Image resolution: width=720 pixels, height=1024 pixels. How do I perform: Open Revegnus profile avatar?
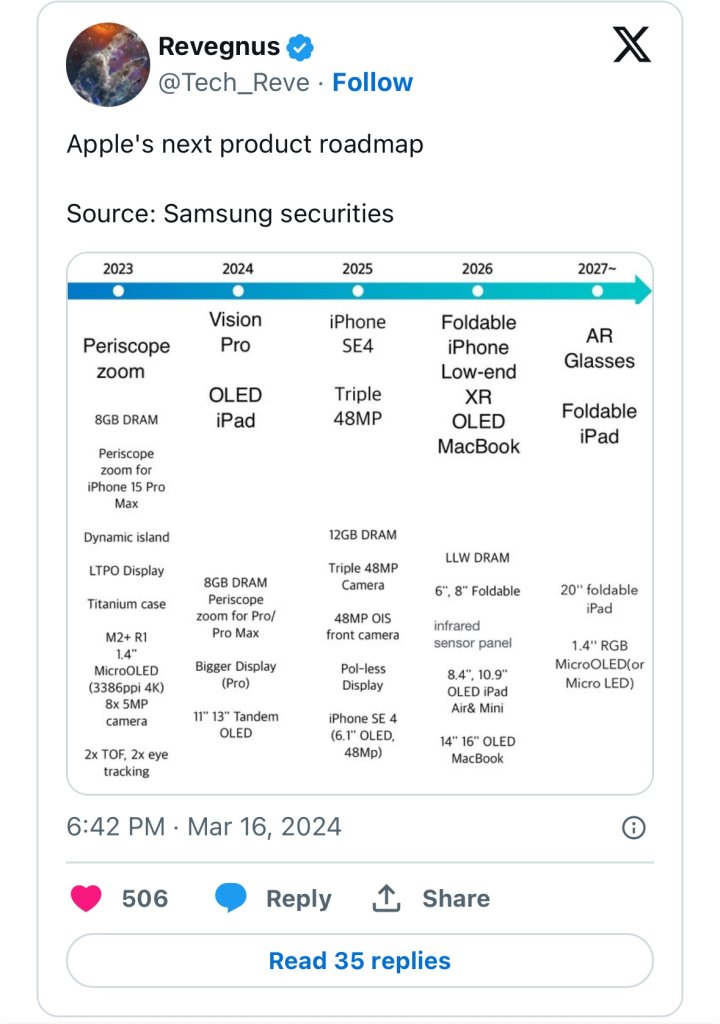108,65
